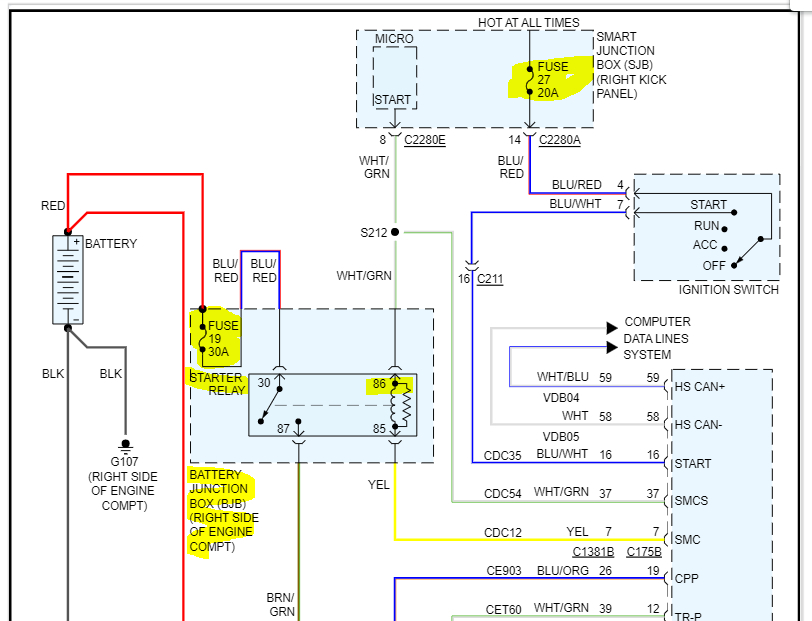The height and width of the screenshot is (621, 812).
Task: Open the C175B connector reference
Action: [644, 552]
